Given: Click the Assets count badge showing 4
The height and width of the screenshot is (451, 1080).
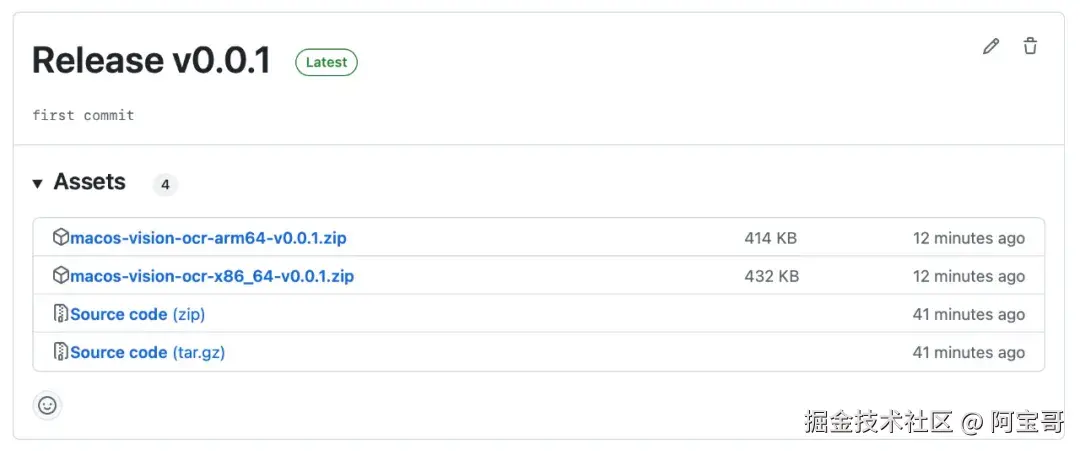Looking at the screenshot, I should click(165, 184).
